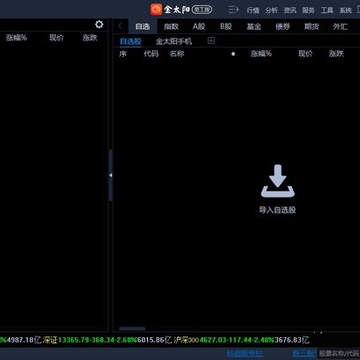The width and height of the screenshot is (360, 360).
Task: Switch to the A股 tab
Action: 199,27
